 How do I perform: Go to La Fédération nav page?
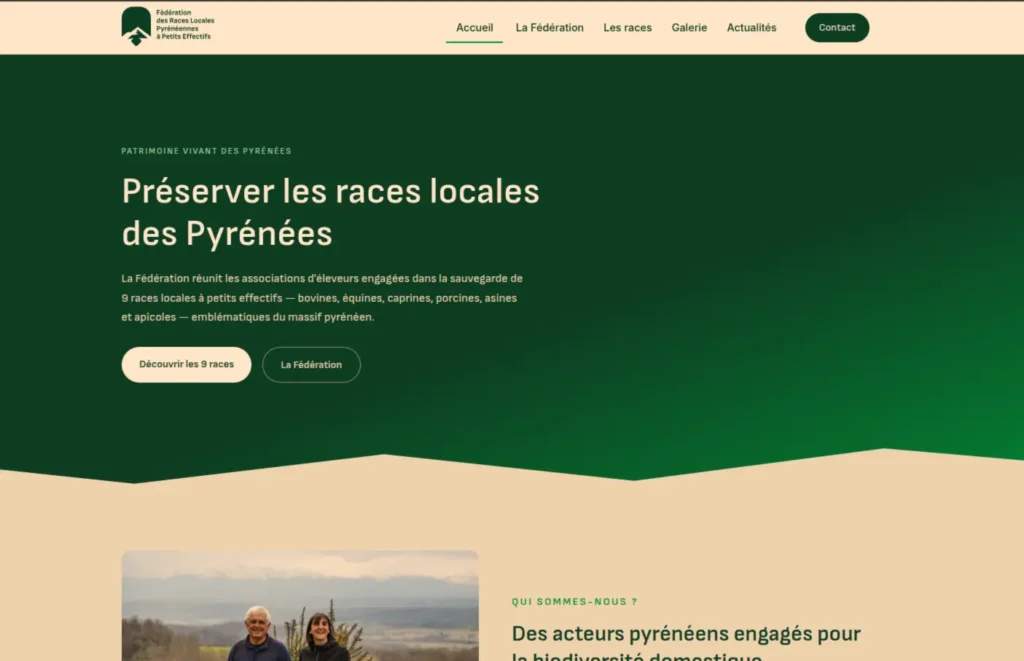tap(549, 27)
